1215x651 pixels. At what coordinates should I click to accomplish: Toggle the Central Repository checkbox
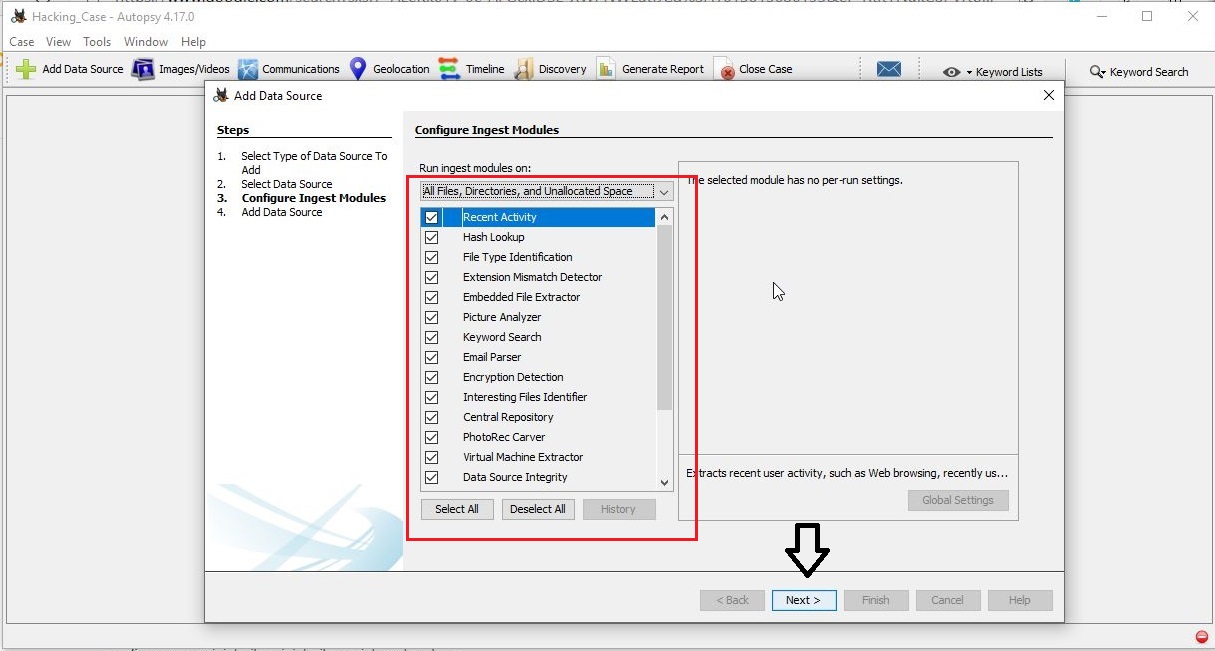point(431,417)
